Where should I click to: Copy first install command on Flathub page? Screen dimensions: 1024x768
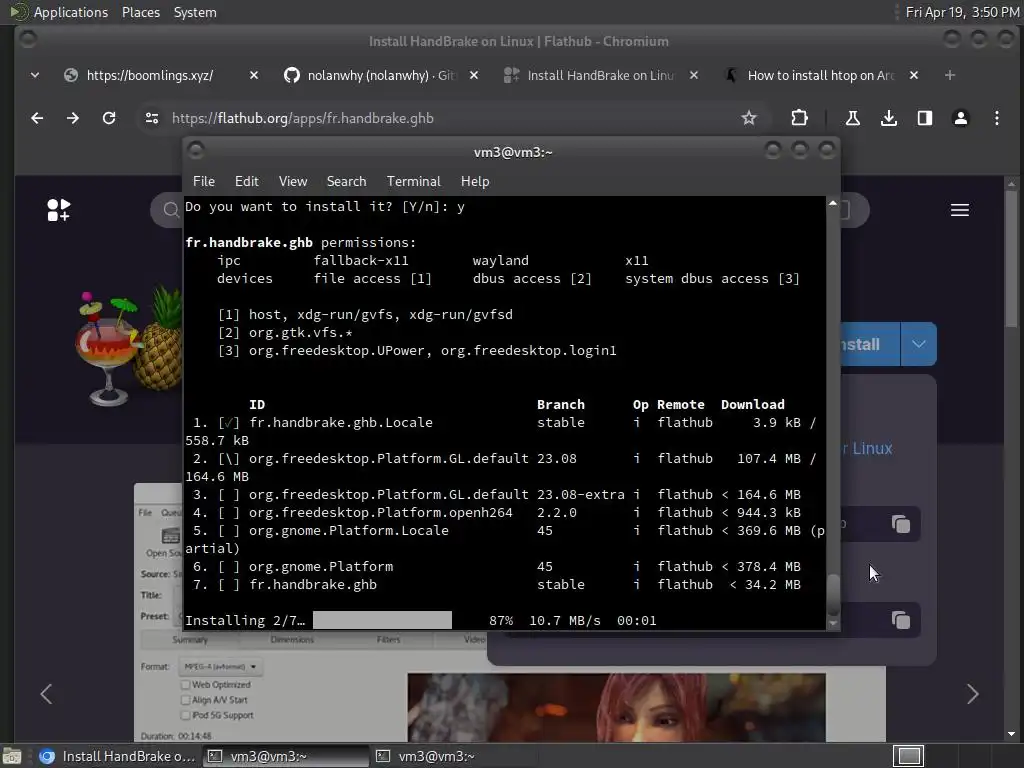[901, 524]
